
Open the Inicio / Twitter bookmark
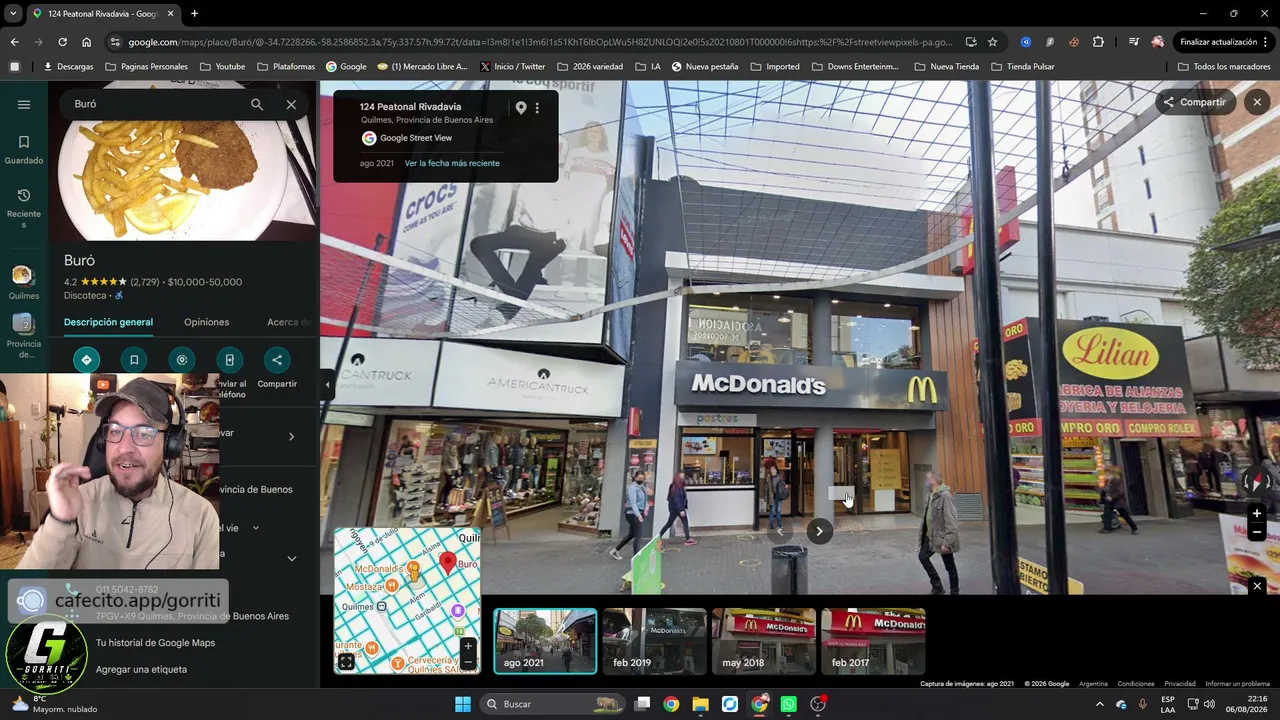pos(512,67)
